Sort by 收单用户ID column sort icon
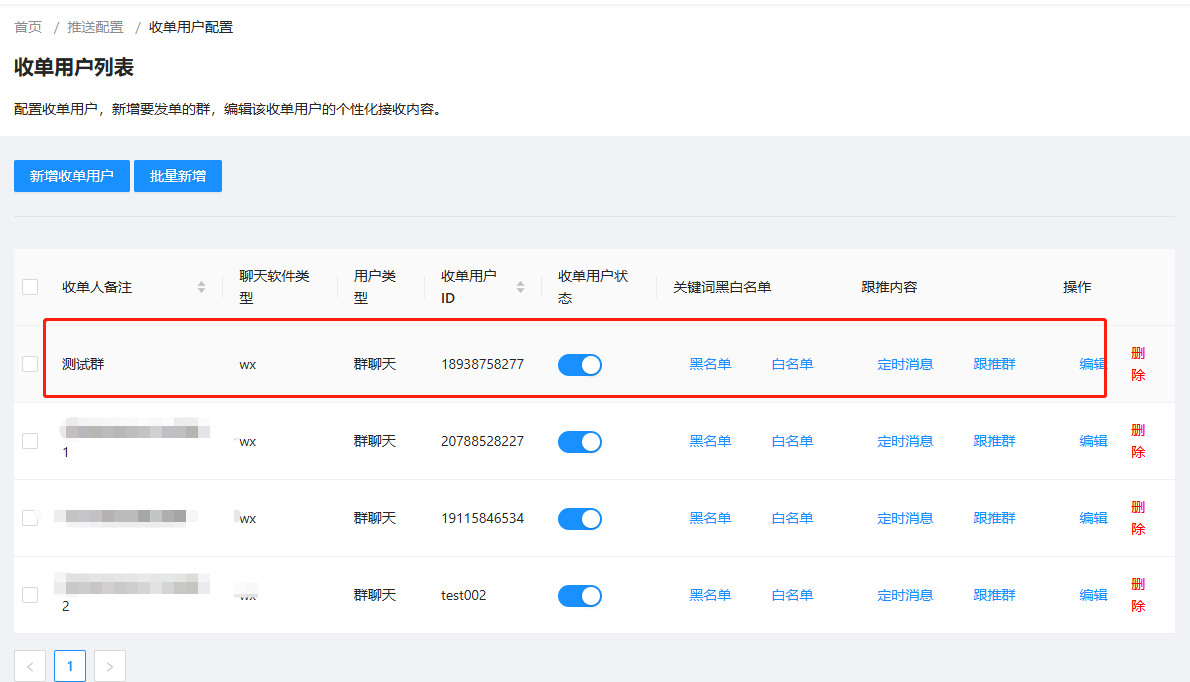This screenshot has width=1190, height=682. (520, 287)
